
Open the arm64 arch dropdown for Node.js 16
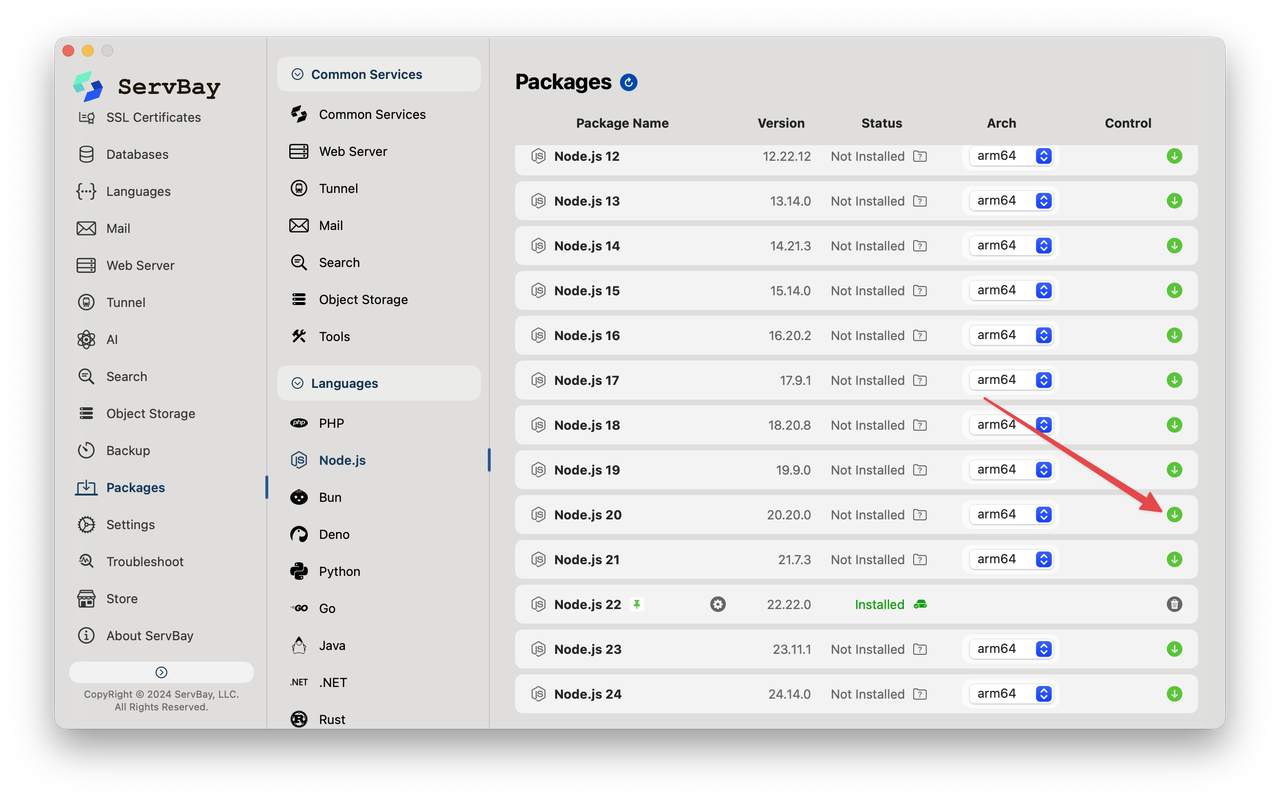pyautogui.click(x=1011, y=335)
